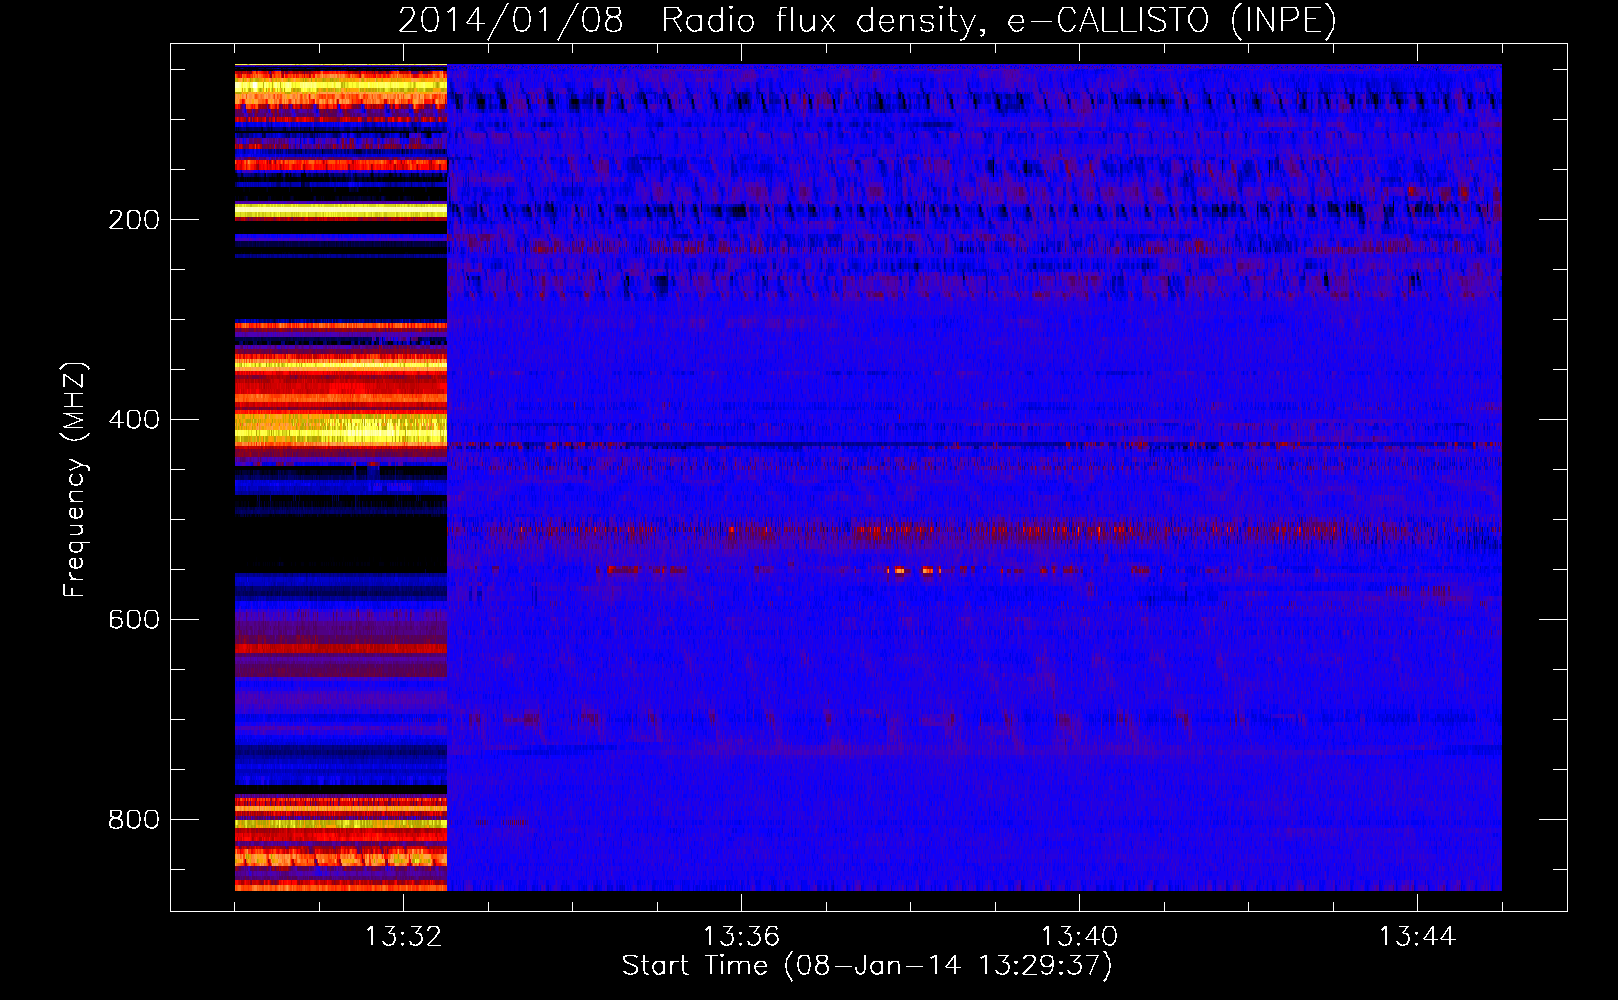The image size is (1618, 1000).
Task: Click the plot title '2014/01/08 Radio flux density'
Action: coord(867,21)
